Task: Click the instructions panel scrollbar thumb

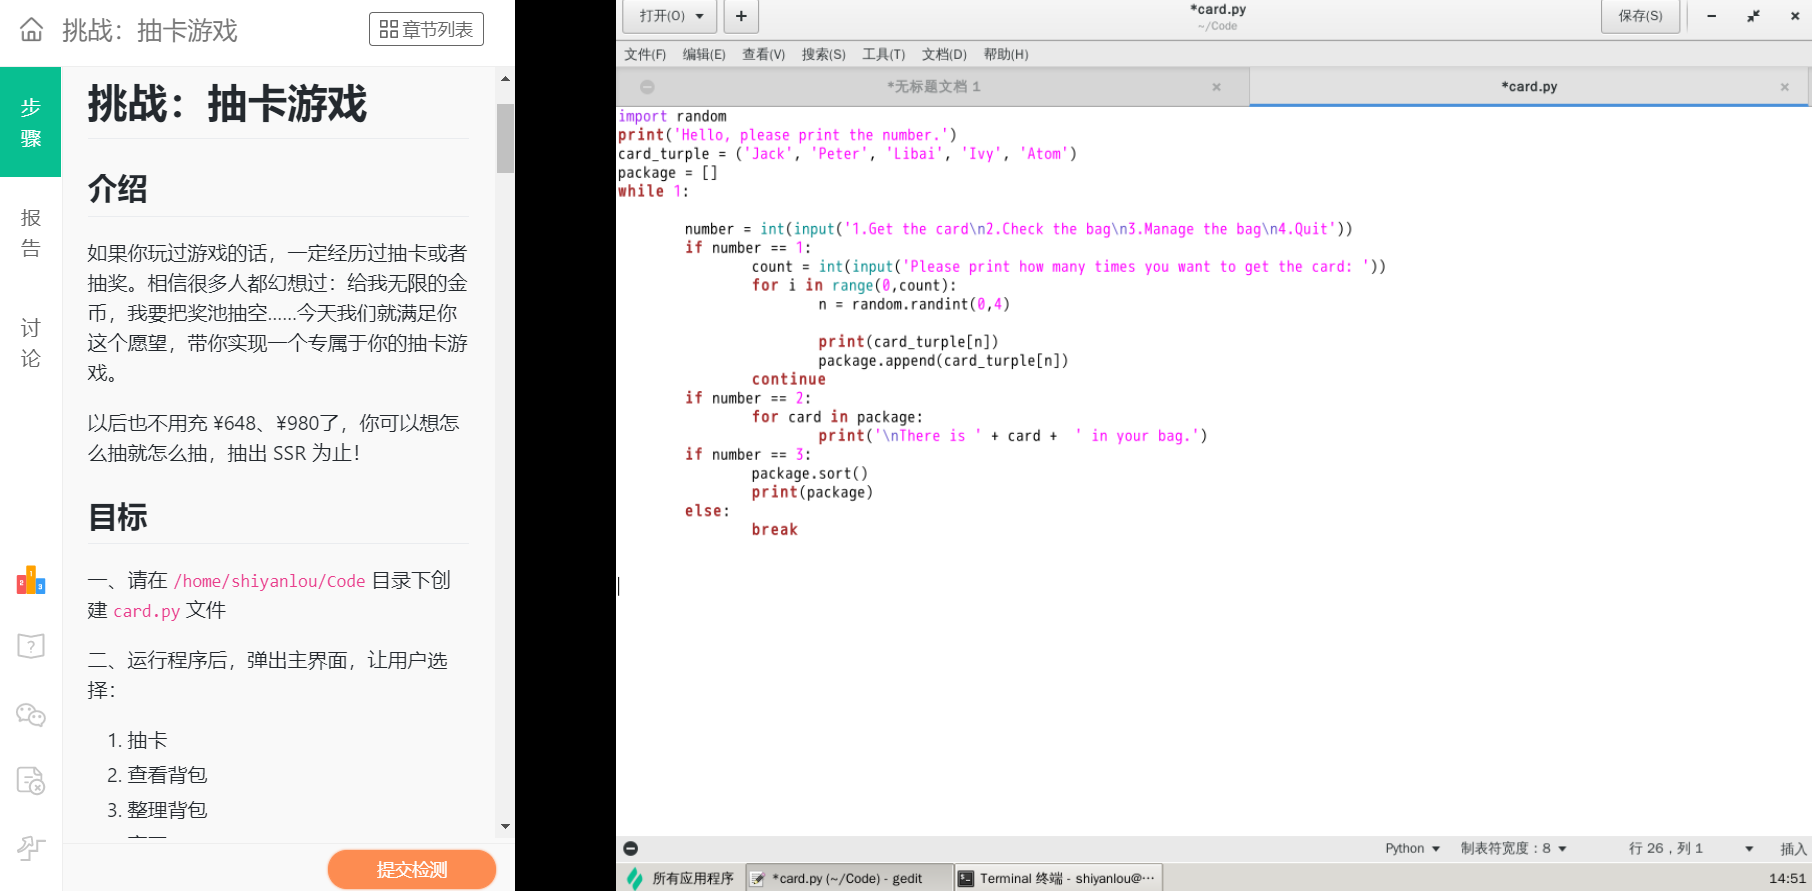Action: (505, 138)
